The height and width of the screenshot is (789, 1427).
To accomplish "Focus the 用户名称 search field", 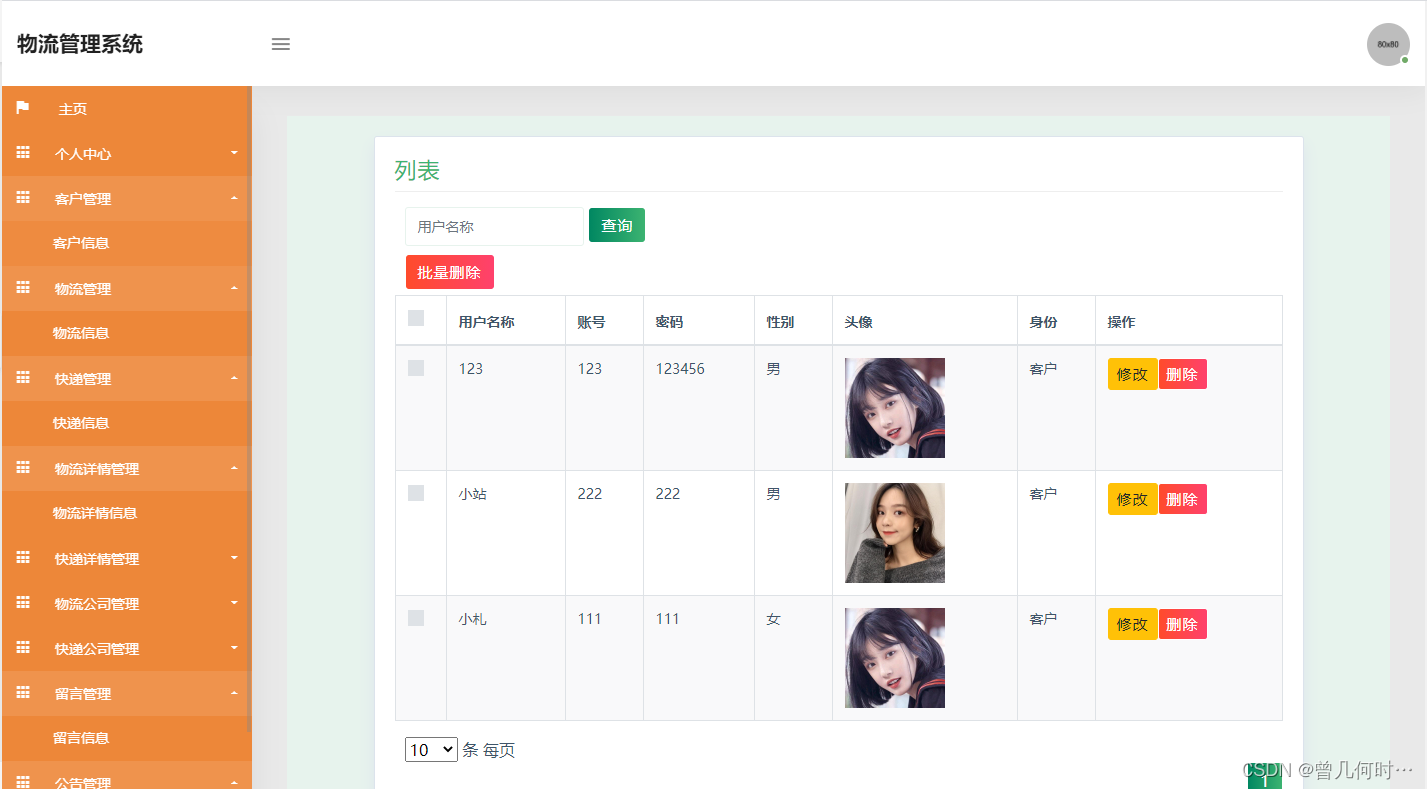I will pos(494,226).
